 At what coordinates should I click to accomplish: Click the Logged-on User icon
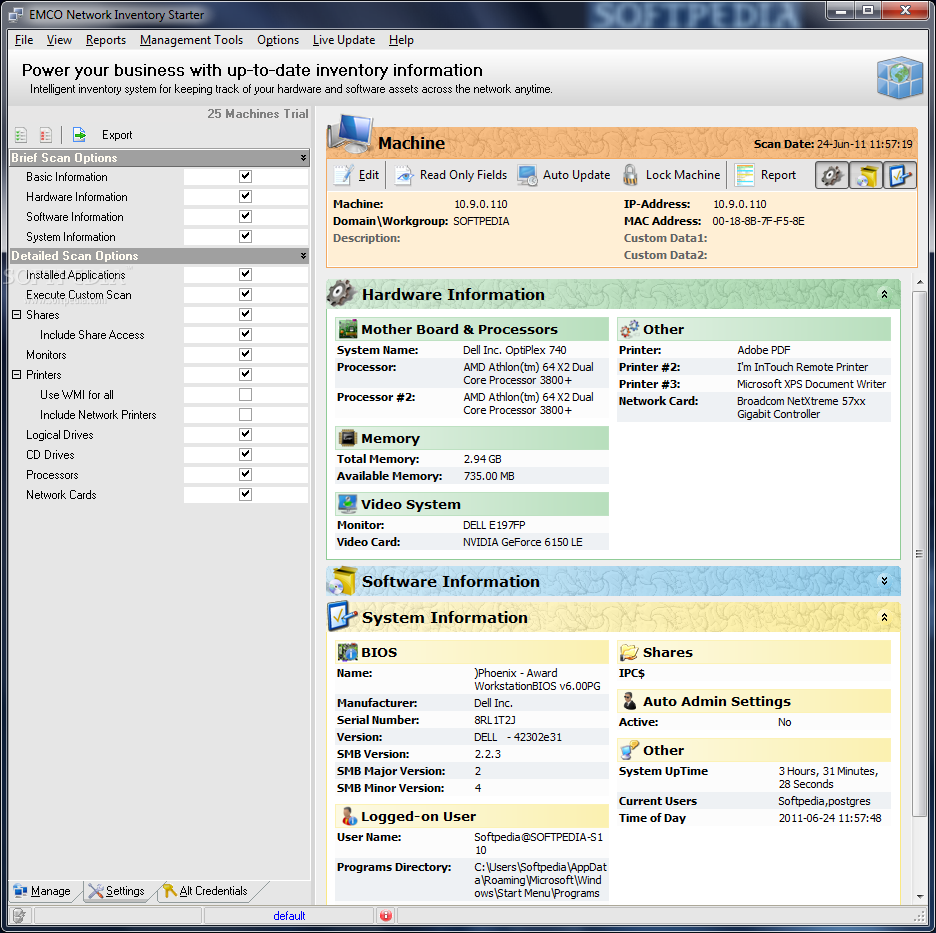coord(349,816)
